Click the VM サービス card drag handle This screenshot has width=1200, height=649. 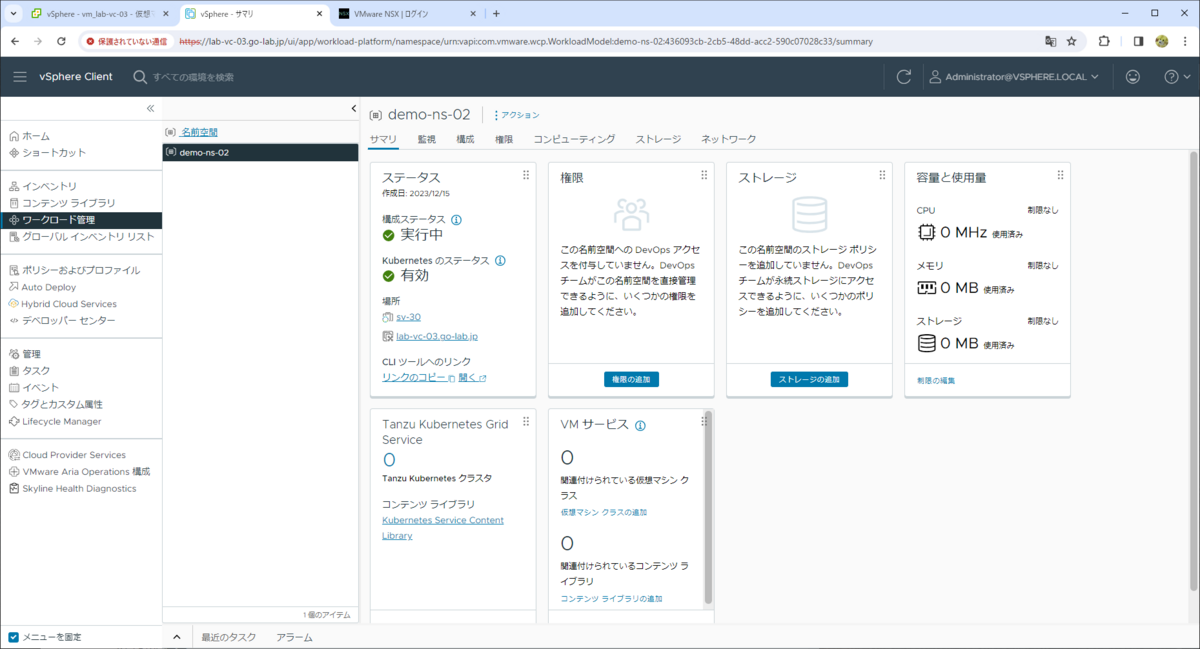click(x=704, y=421)
